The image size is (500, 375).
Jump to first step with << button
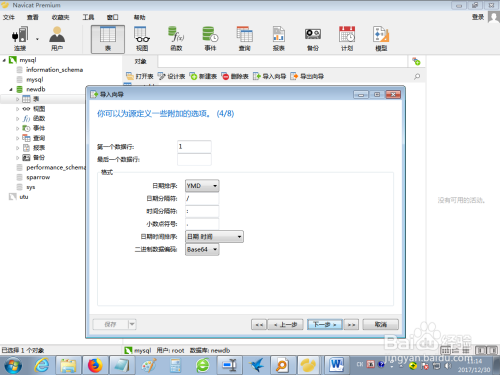pos(259,324)
